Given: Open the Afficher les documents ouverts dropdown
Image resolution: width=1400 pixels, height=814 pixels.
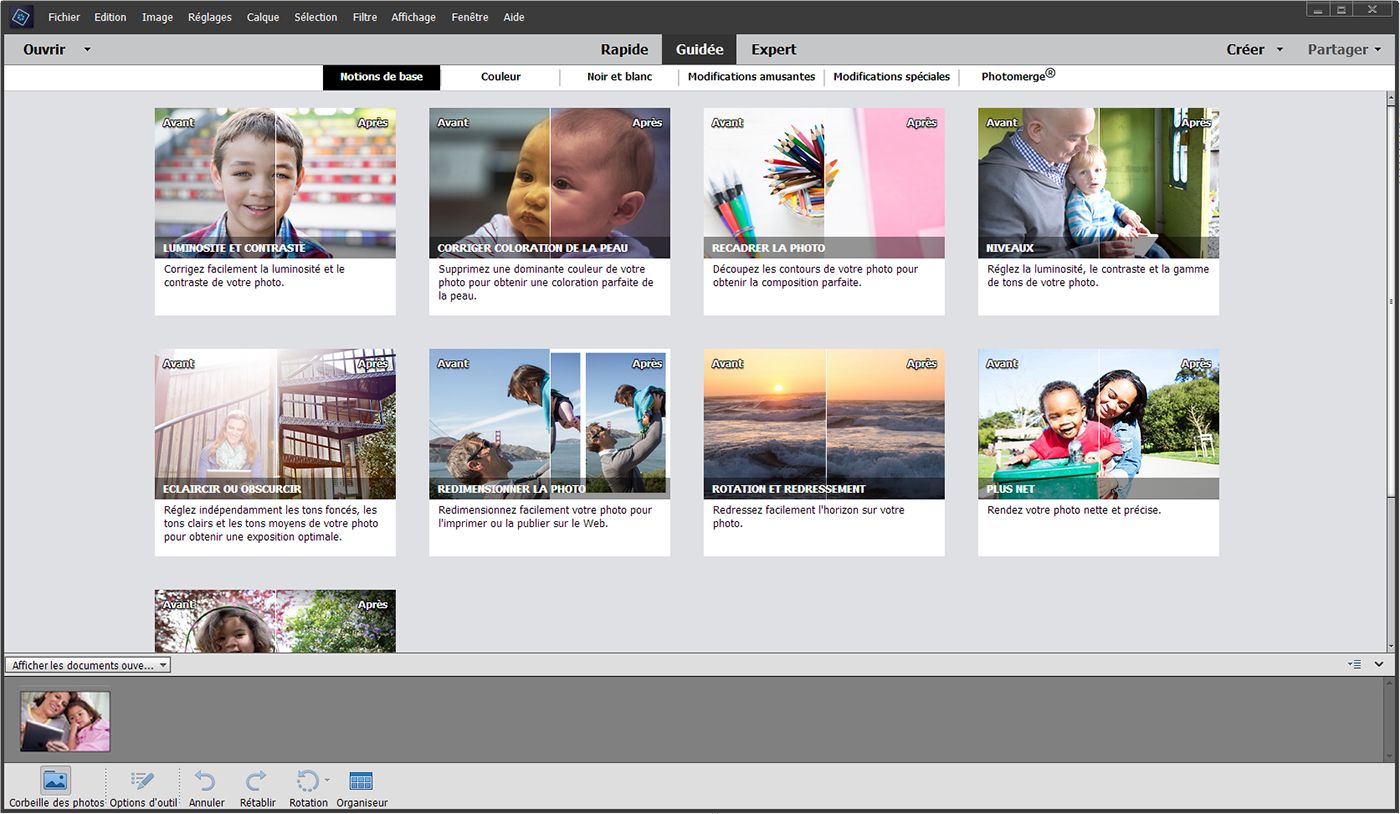Looking at the screenshot, I should coord(88,665).
